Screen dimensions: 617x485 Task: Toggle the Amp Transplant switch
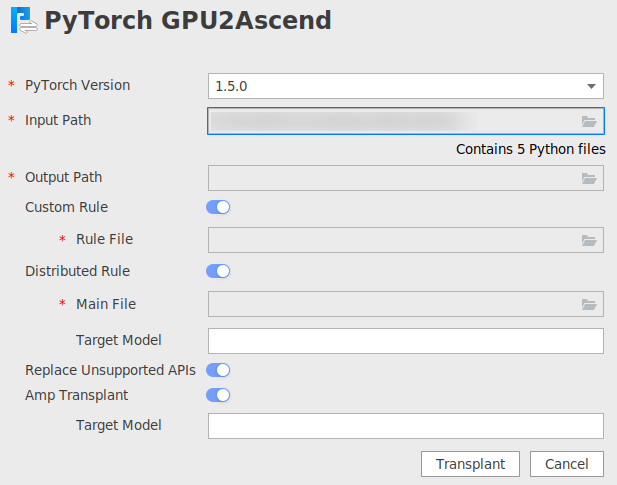coord(218,395)
